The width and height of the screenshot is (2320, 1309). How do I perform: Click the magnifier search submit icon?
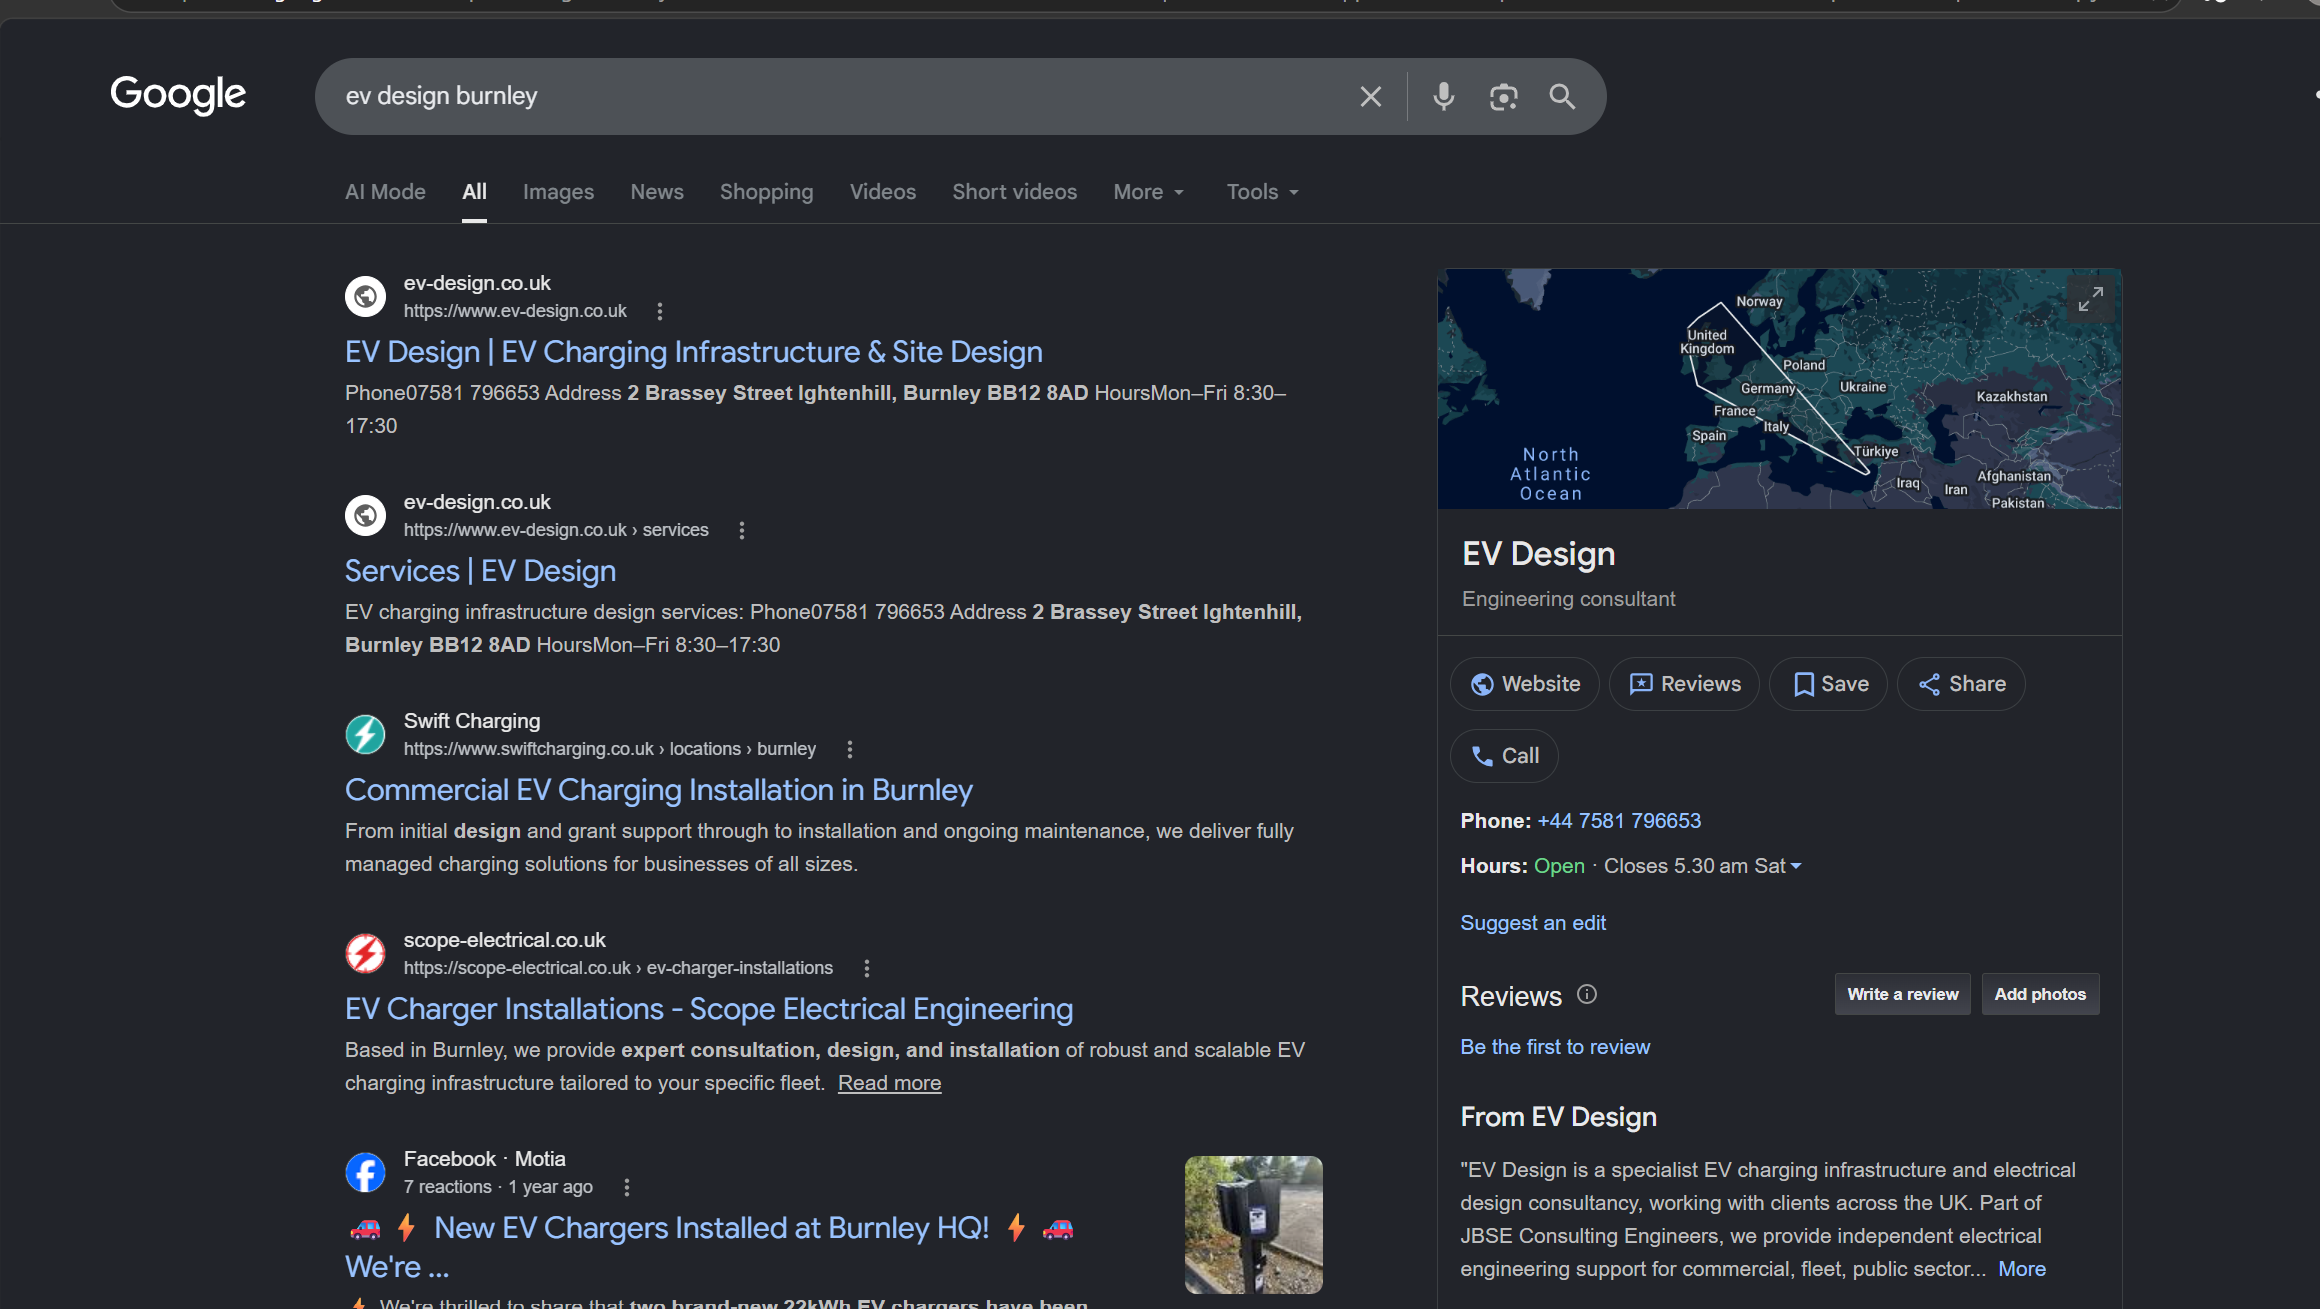point(1562,96)
